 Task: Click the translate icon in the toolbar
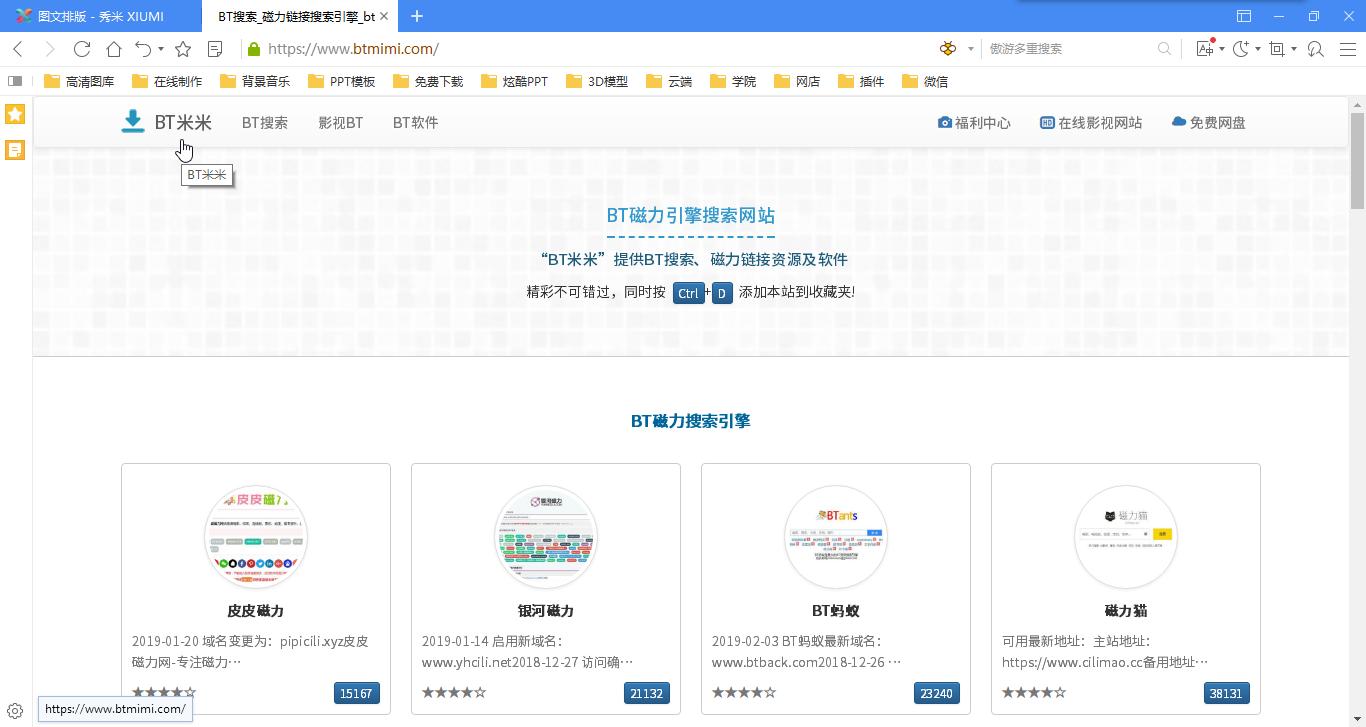(x=1205, y=49)
